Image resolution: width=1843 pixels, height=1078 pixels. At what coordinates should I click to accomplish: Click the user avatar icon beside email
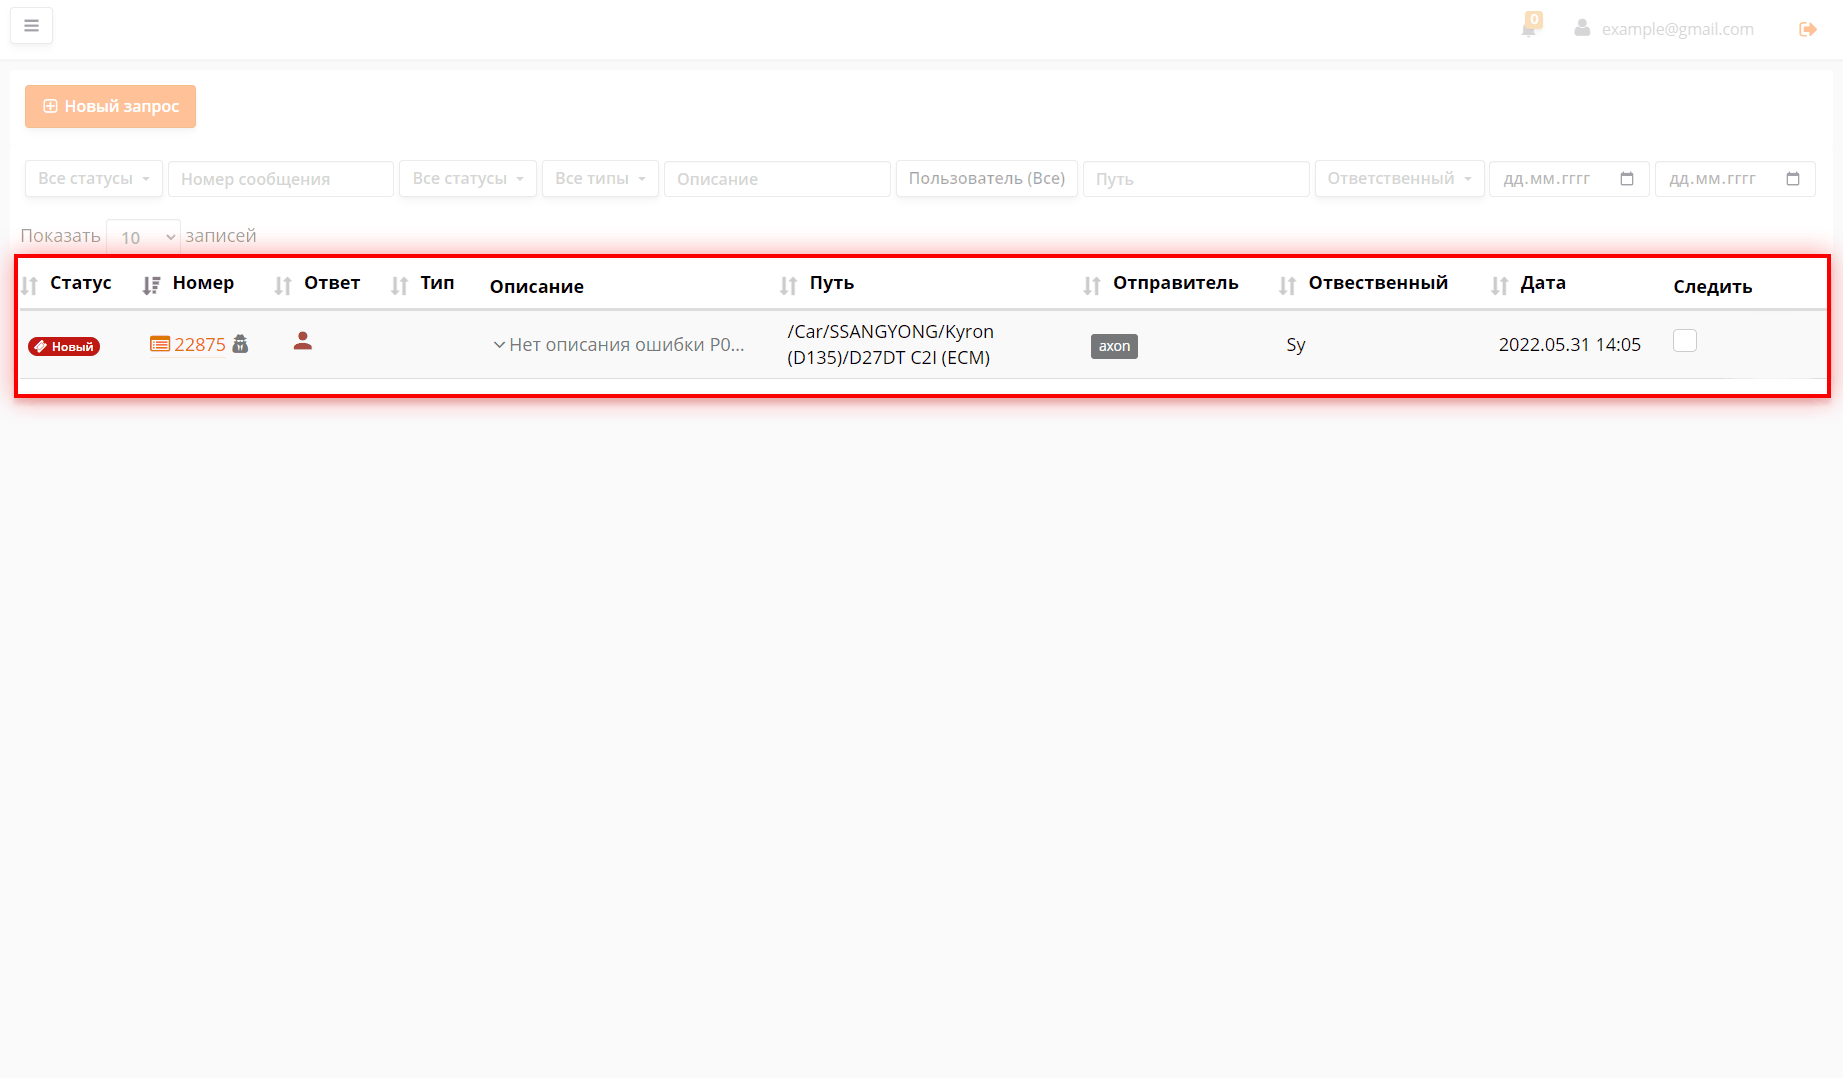[1582, 28]
